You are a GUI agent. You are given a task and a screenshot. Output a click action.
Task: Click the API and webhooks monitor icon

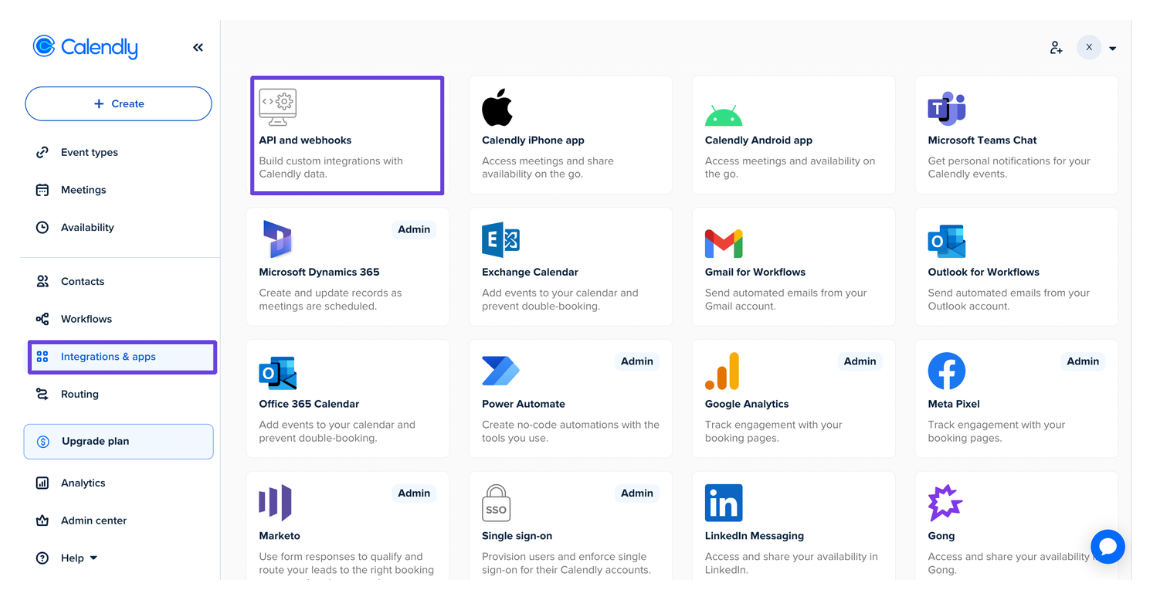coord(278,107)
